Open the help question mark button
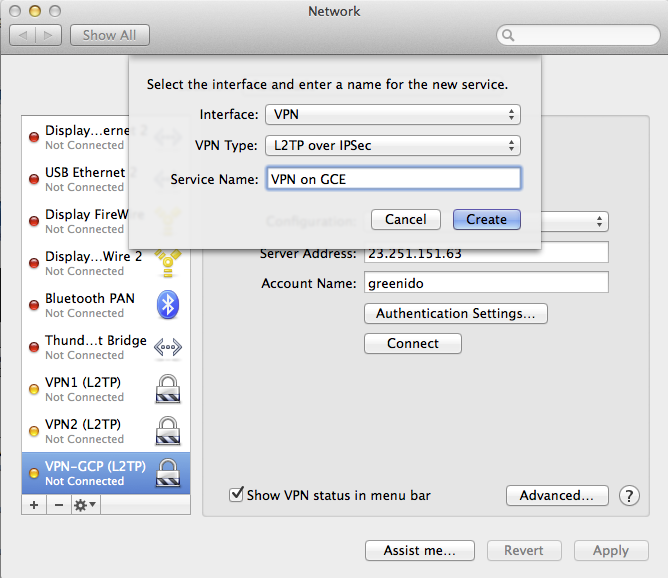 pos(629,495)
